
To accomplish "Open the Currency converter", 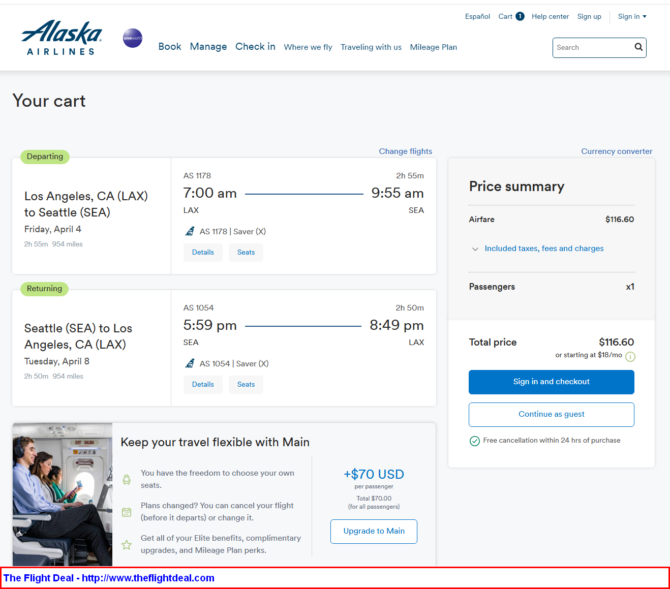I will tap(616, 151).
